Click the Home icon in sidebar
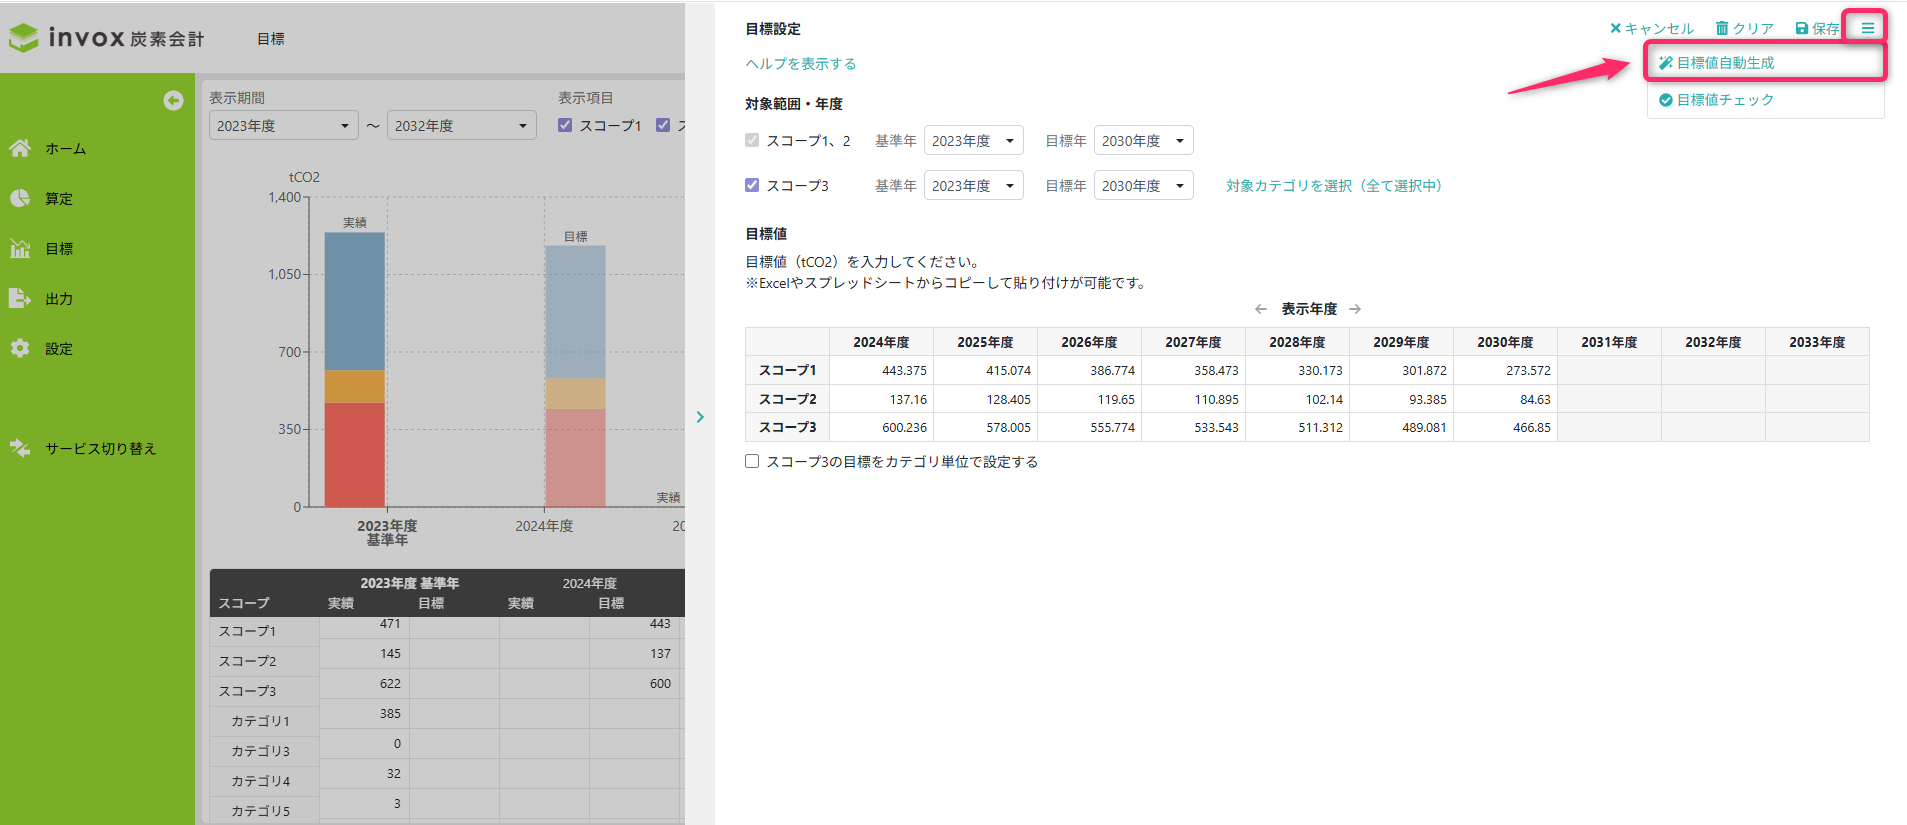Screen dimensions: 1907x825 click(x=20, y=148)
